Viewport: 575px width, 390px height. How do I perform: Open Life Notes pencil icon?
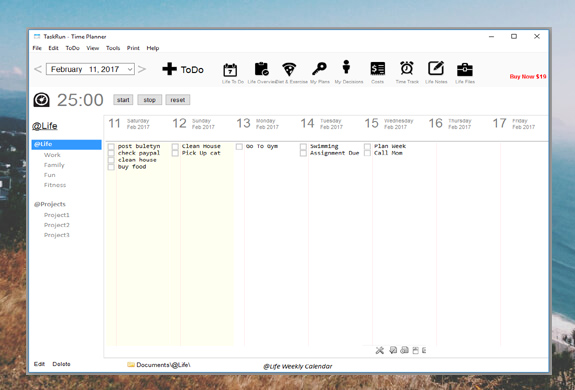click(436, 68)
